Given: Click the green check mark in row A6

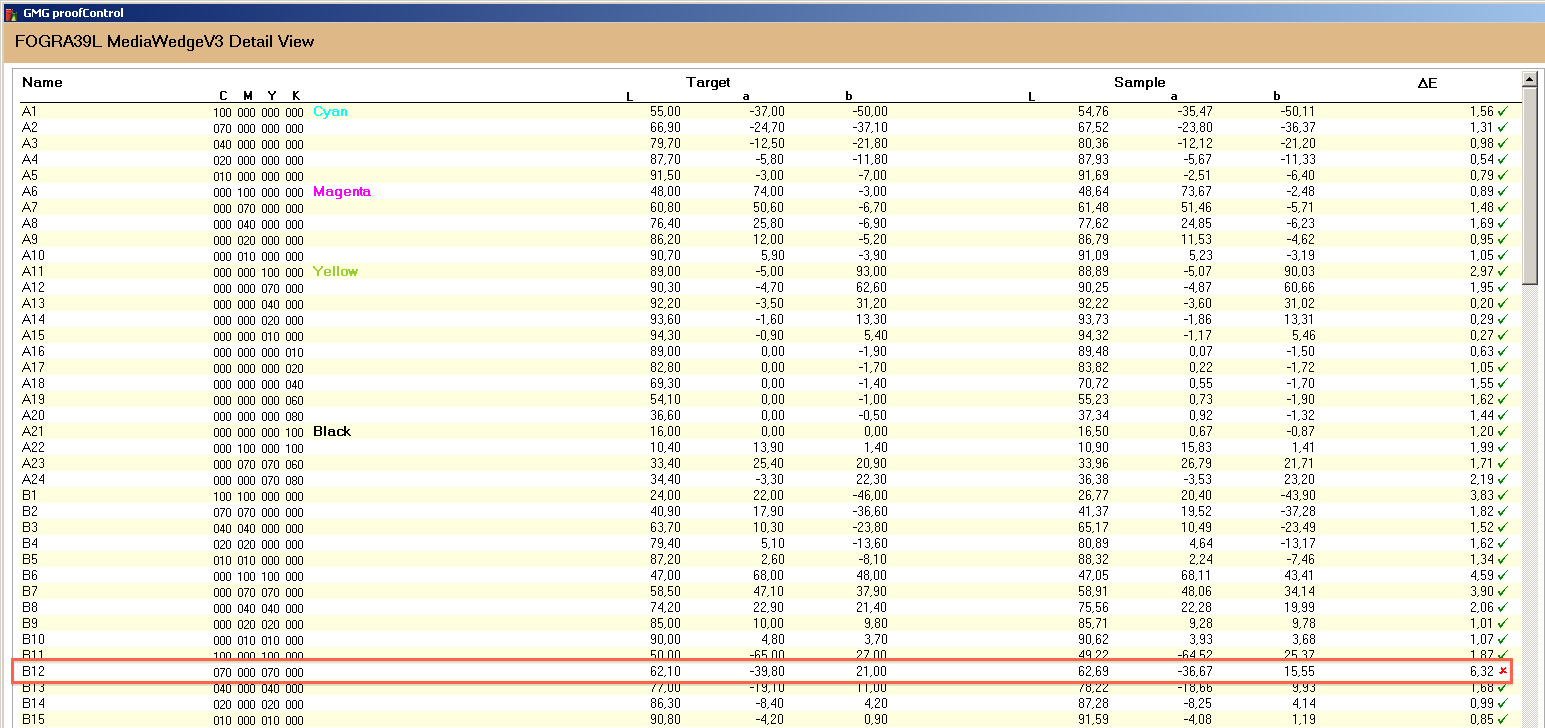Looking at the screenshot, I should coord(1503,191).
